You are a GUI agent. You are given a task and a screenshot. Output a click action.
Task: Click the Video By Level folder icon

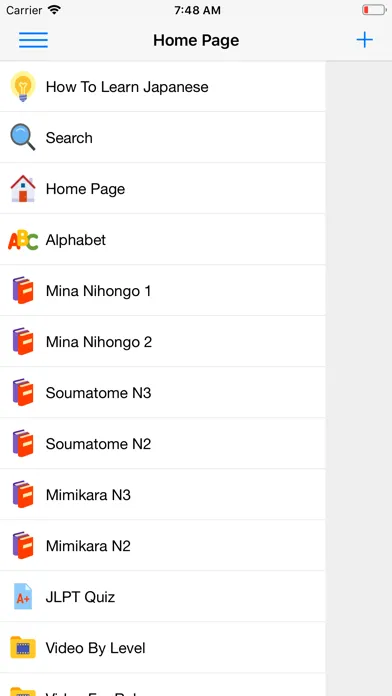[23, 648]
